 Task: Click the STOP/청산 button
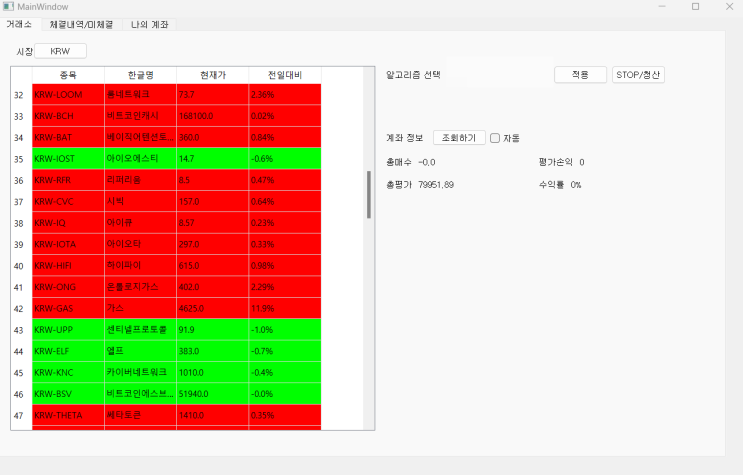coord(638,75)
